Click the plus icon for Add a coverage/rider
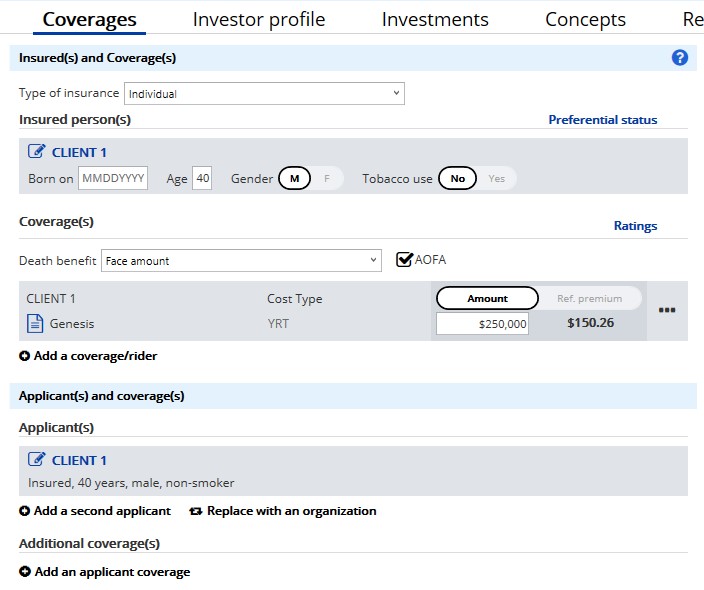The width and height of the screenshot is (704, 590). click(x=24, y=356)
